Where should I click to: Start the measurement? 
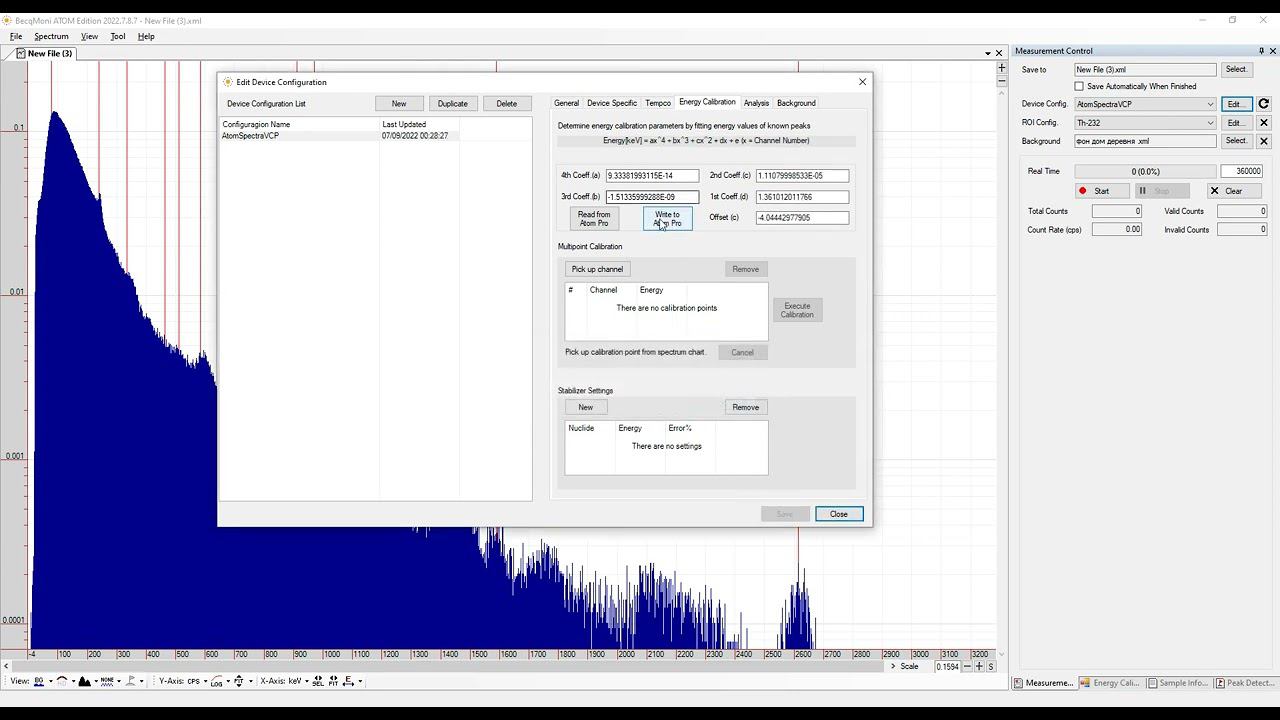pyautogui.click(x=1100, y=191)
